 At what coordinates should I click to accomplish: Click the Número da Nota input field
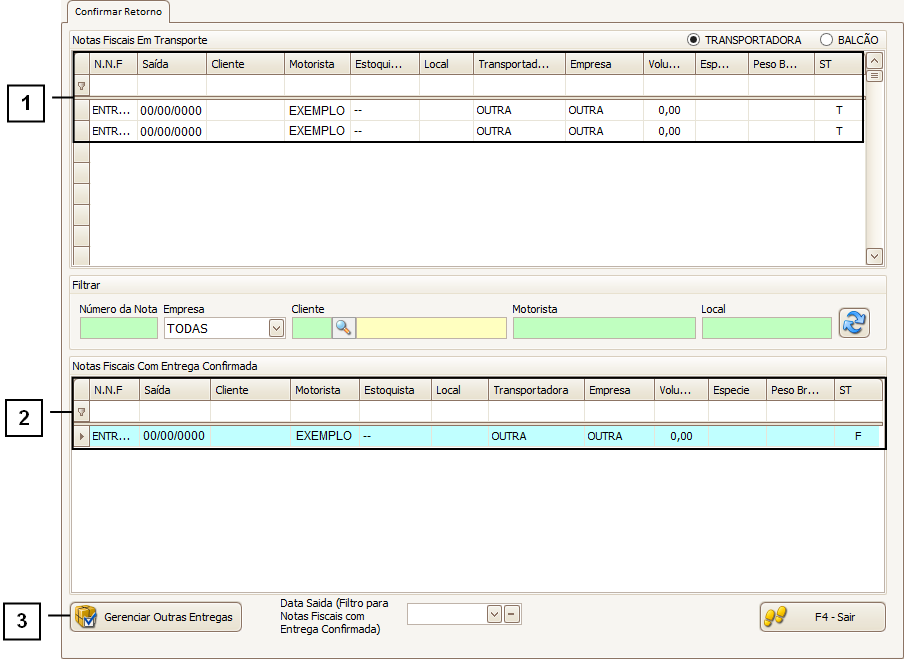[x=118, y=328]
